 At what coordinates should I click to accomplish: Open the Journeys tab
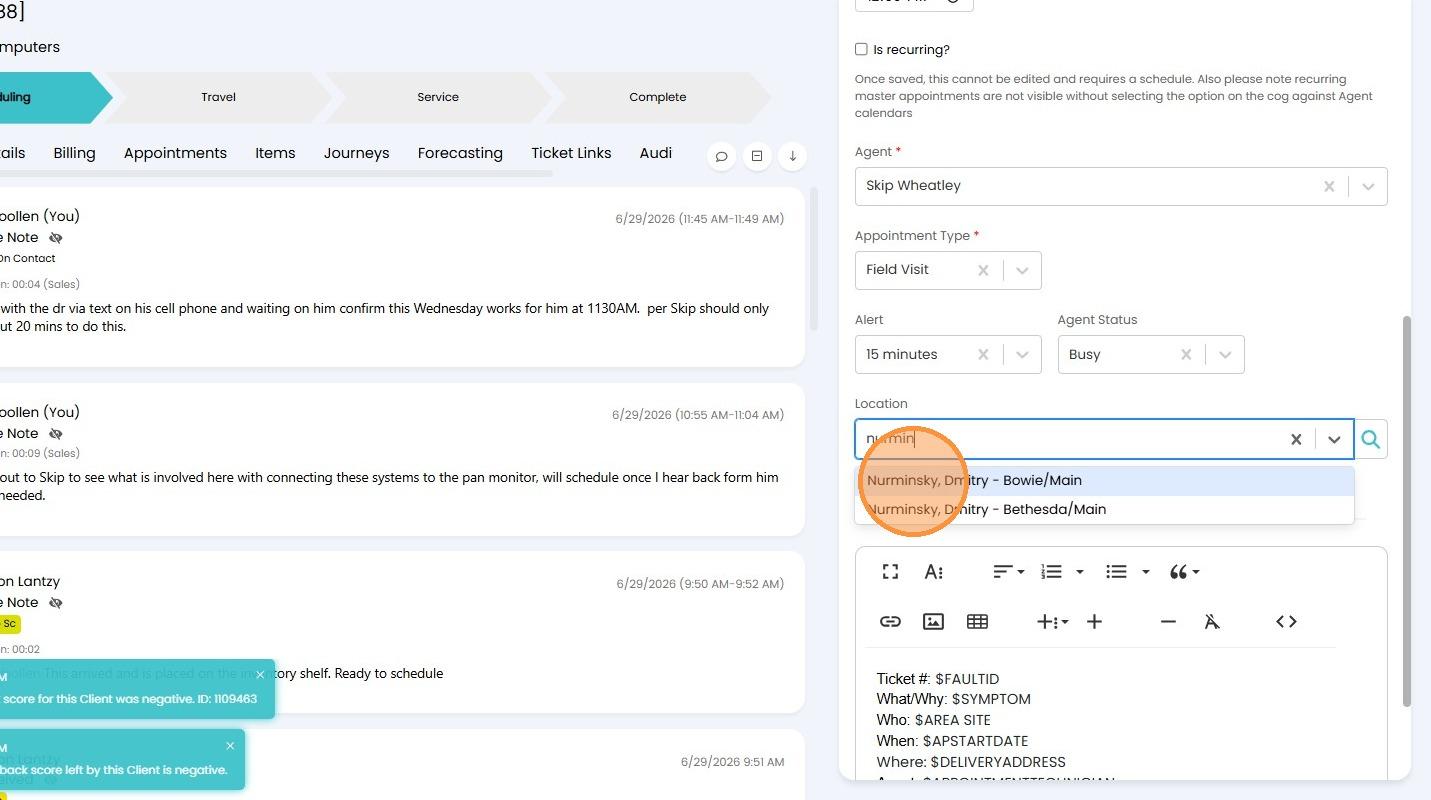(356, 153)
